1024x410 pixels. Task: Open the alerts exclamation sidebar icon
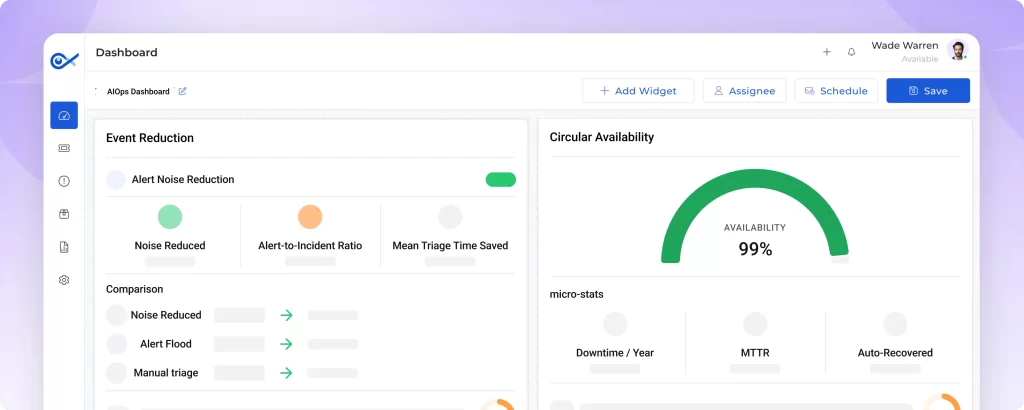64,181
